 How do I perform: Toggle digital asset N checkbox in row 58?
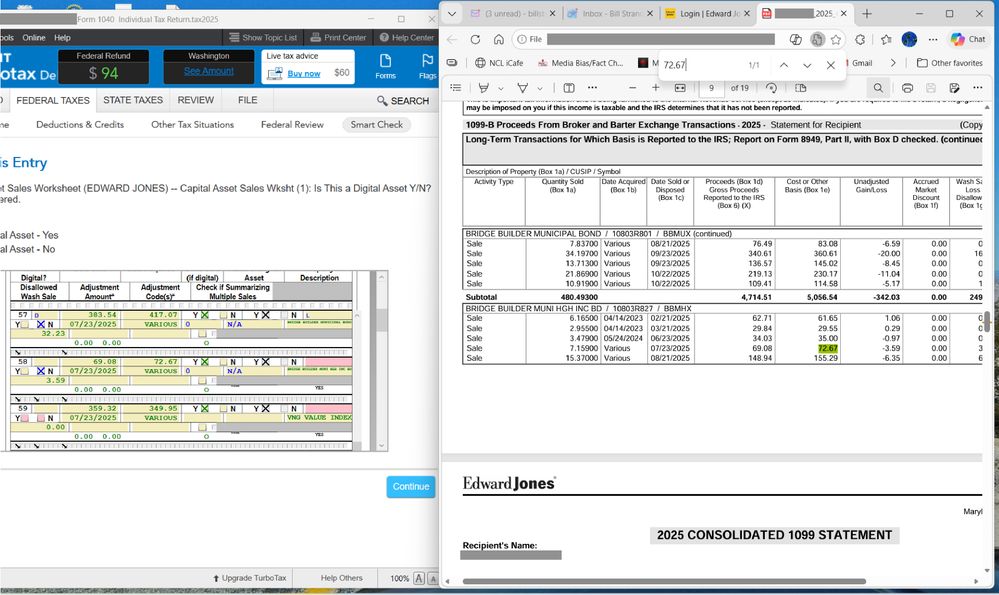coord(223,362)
